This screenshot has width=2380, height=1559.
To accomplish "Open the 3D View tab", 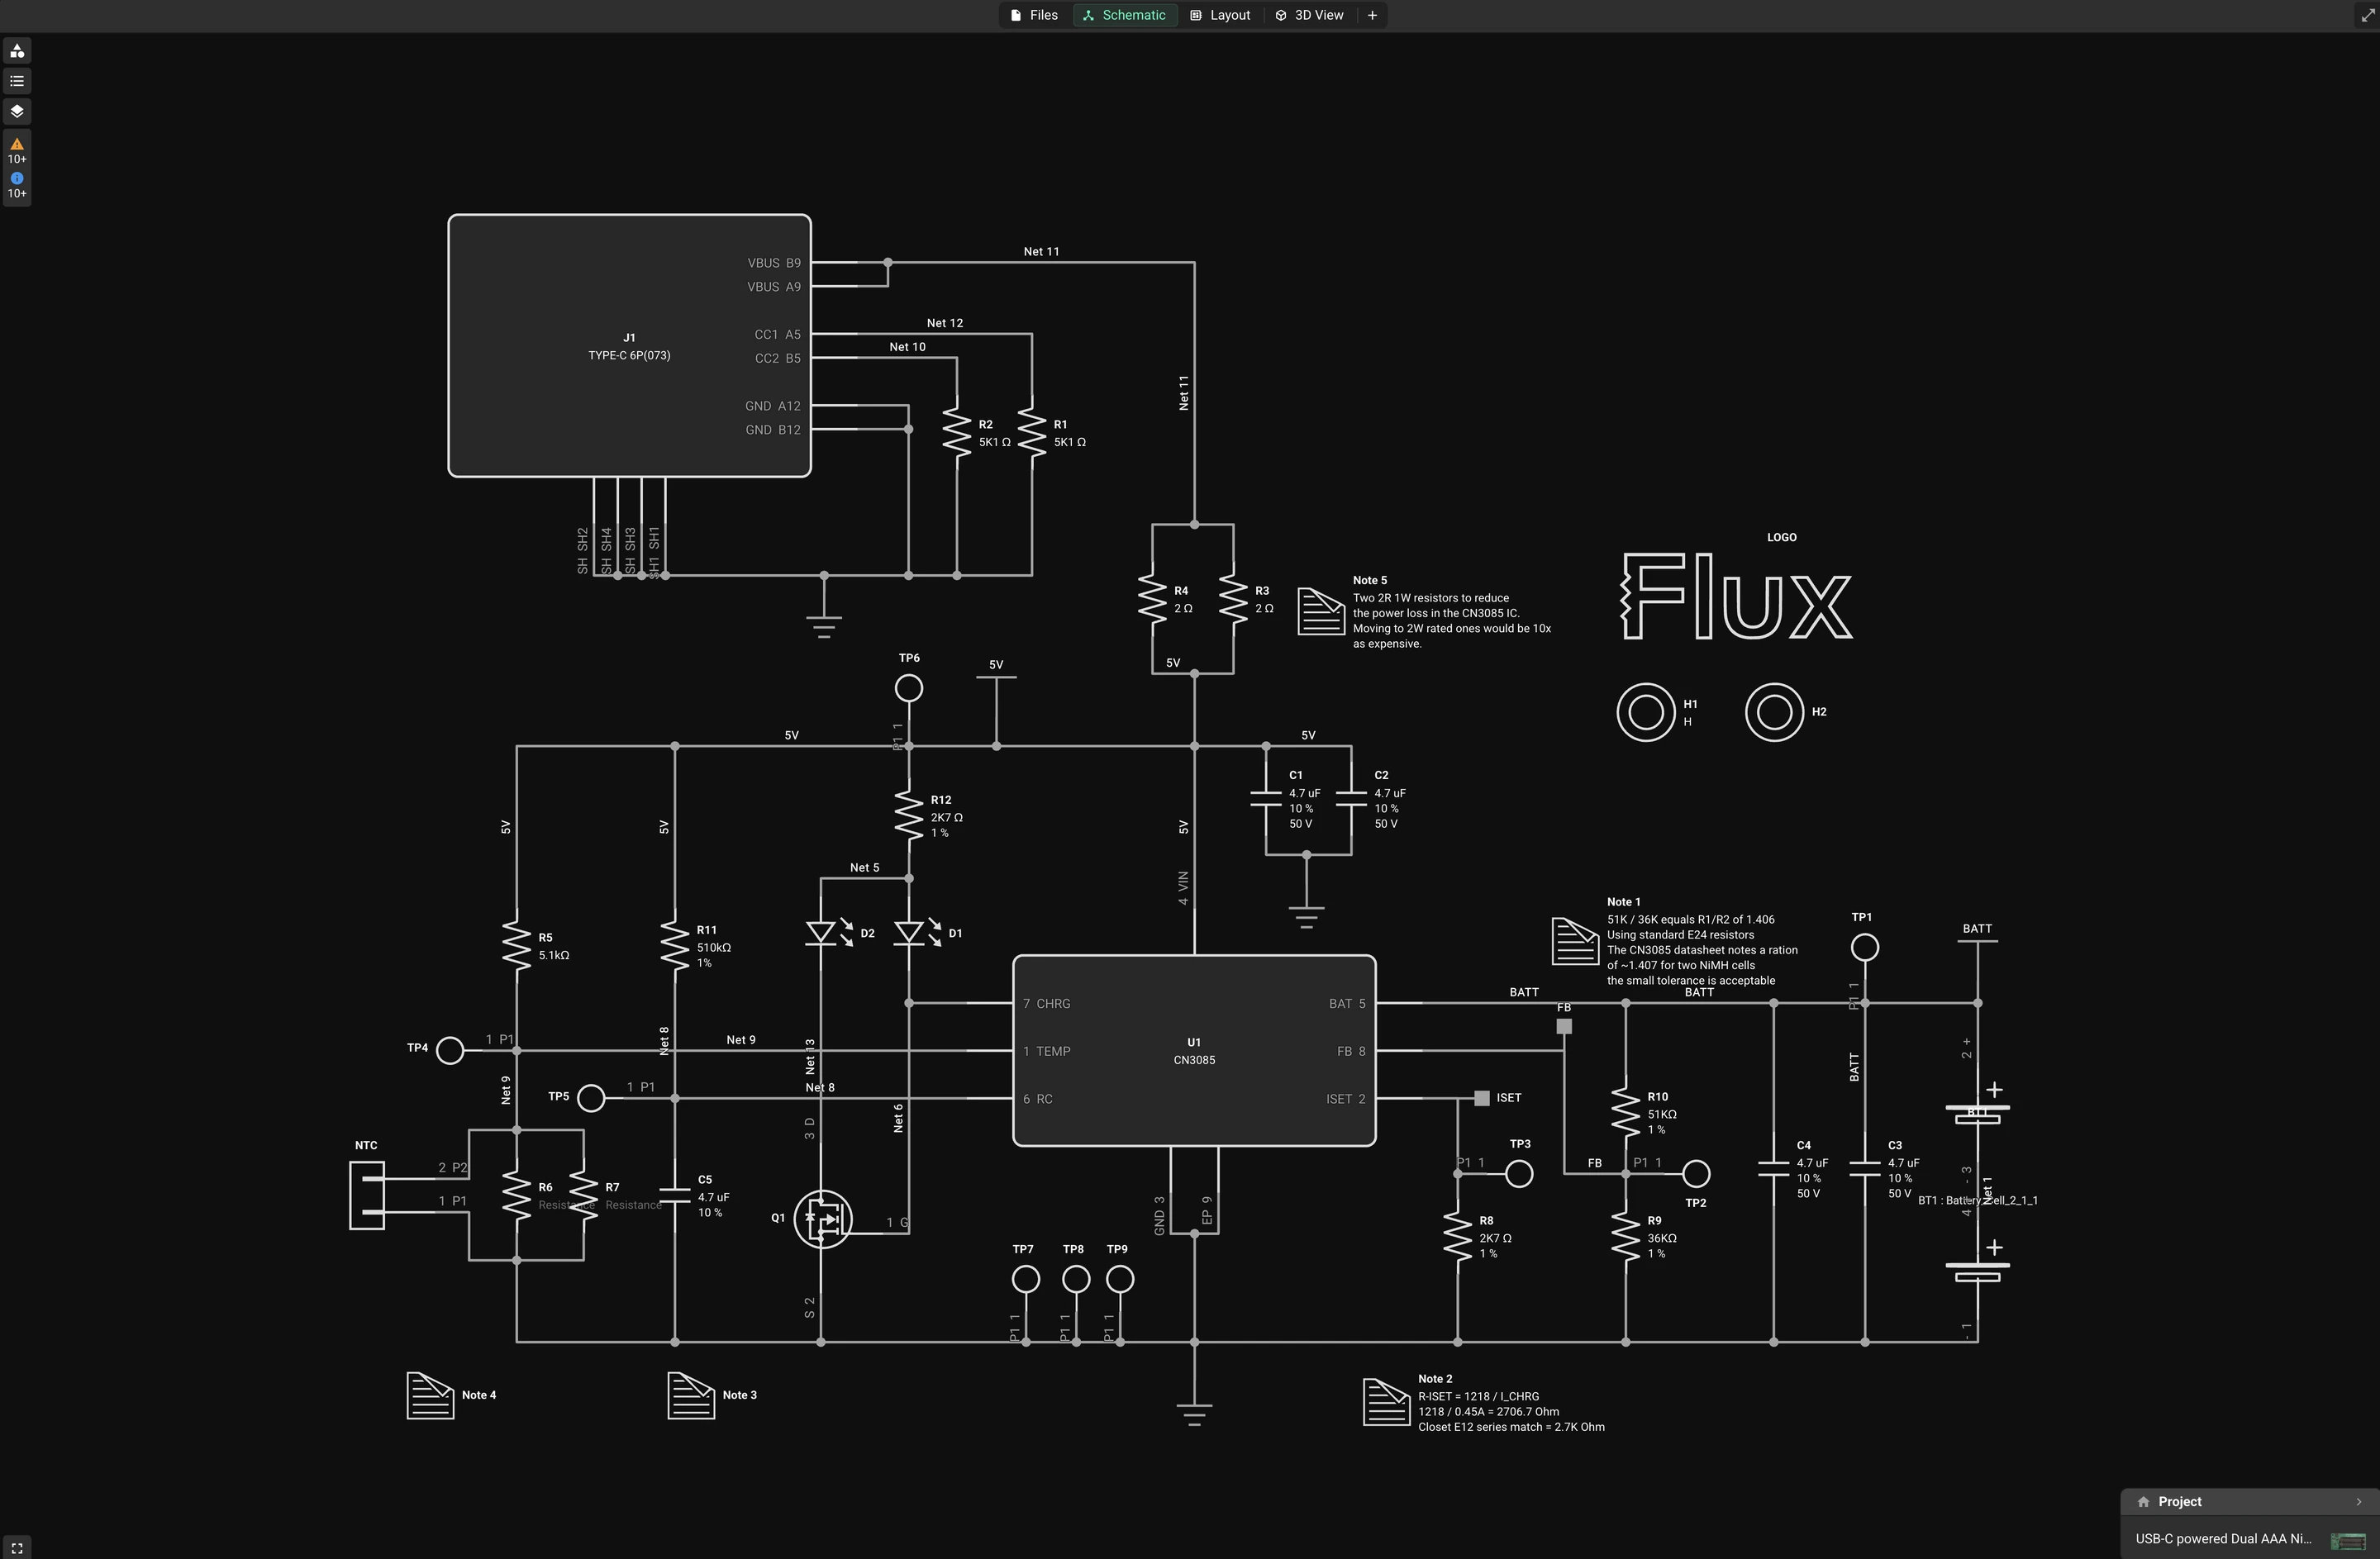I will pyautogui.click(x=1309, y=15).
